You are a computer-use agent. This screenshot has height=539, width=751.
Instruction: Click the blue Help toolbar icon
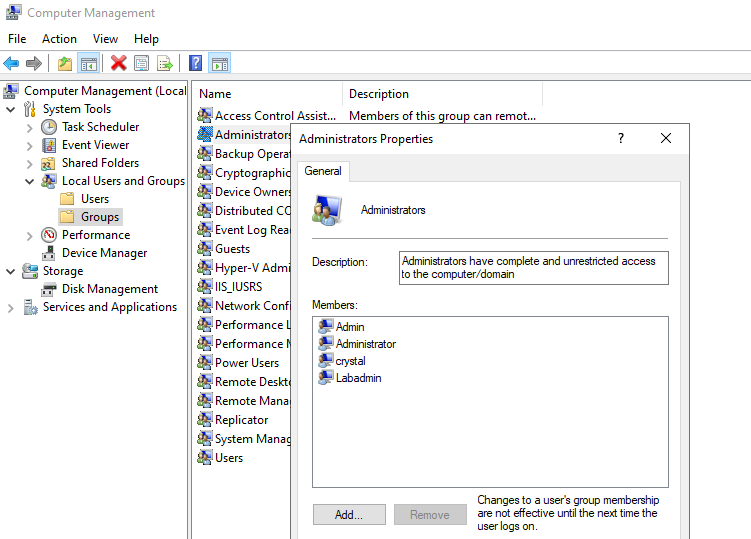(195, 63)
